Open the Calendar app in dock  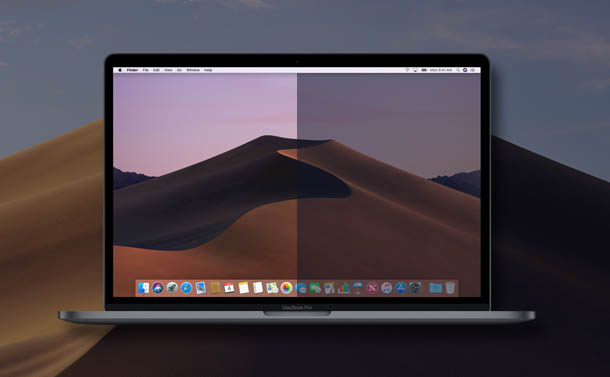[229, 288]
